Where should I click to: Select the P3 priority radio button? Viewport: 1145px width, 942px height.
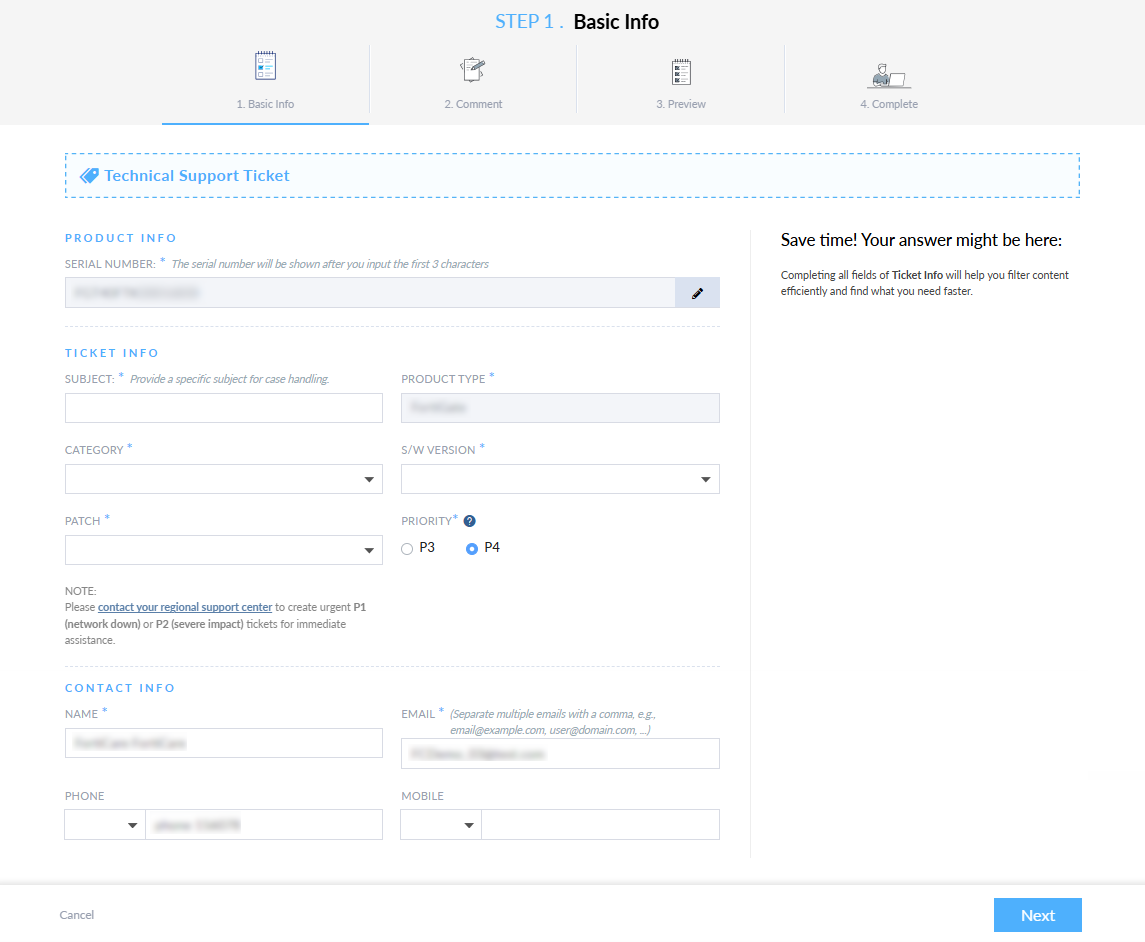[x=407, y=549]
